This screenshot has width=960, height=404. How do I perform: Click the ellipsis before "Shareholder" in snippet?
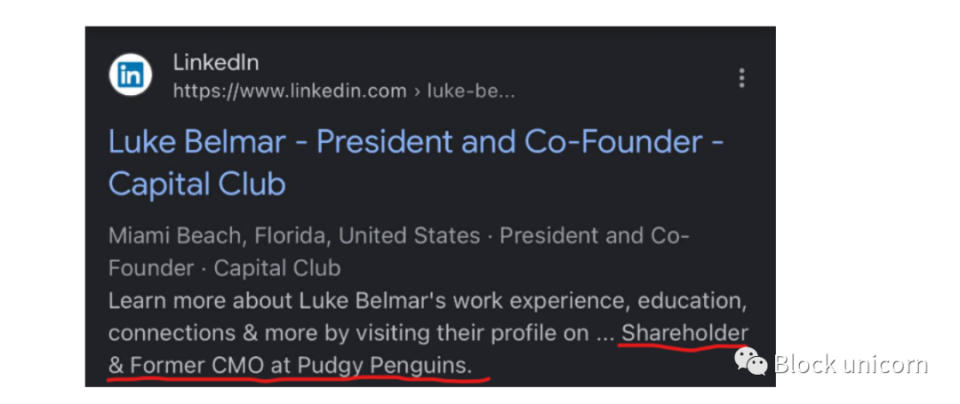pyautogui.click(x=605, y=336)
